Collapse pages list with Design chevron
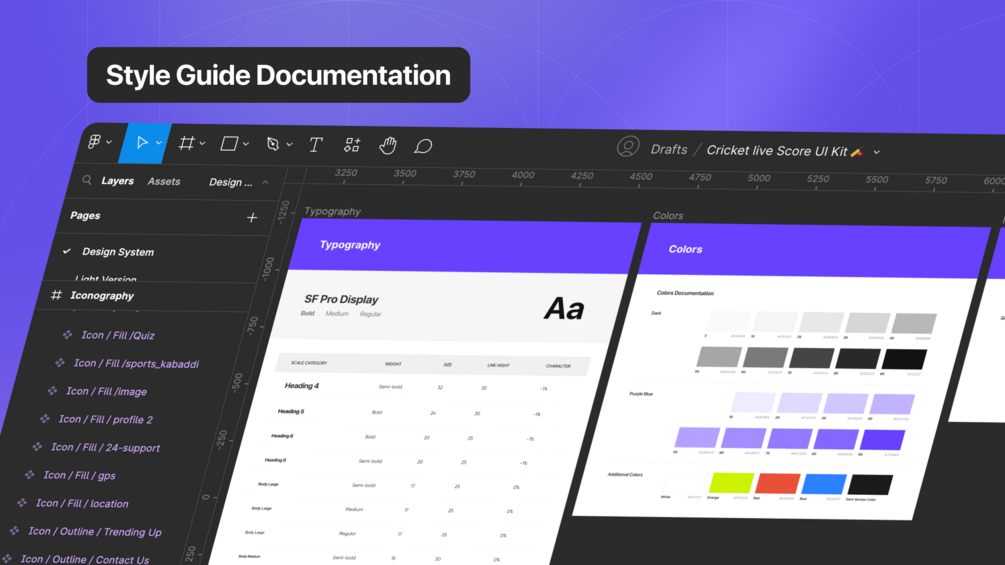 [265, 183]
